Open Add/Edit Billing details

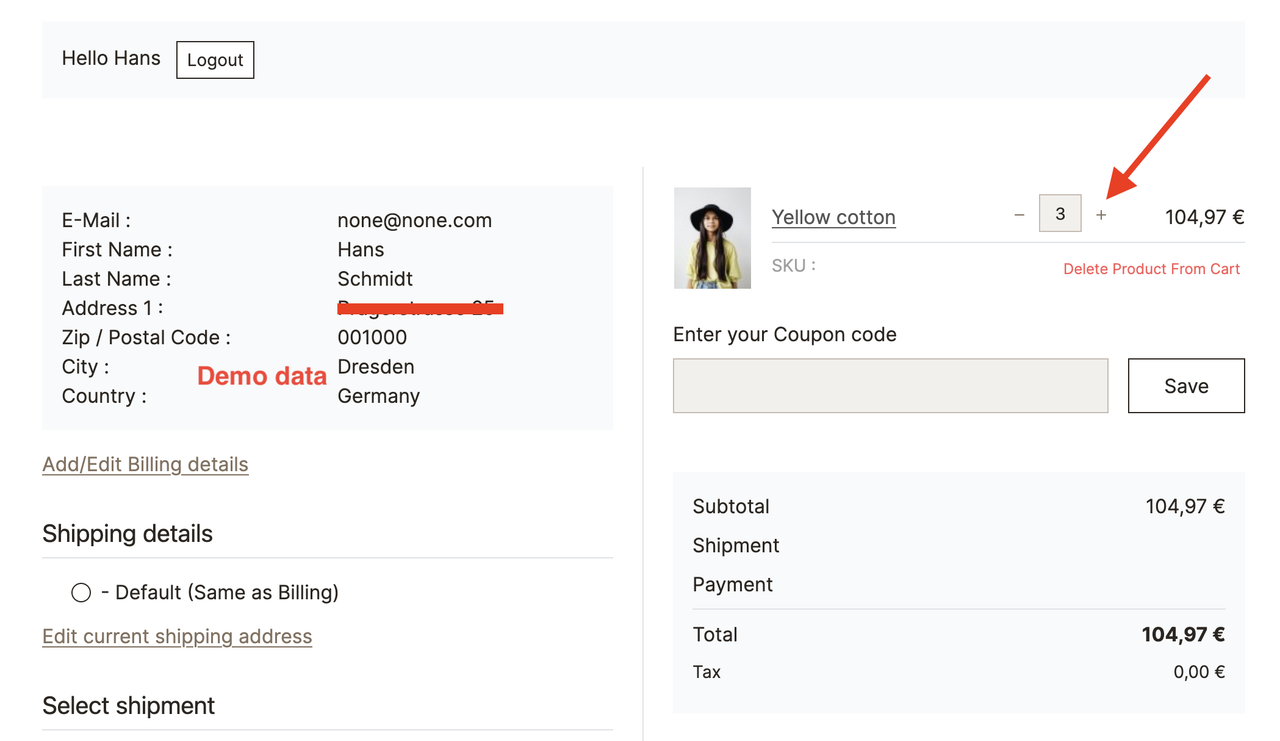145,464
